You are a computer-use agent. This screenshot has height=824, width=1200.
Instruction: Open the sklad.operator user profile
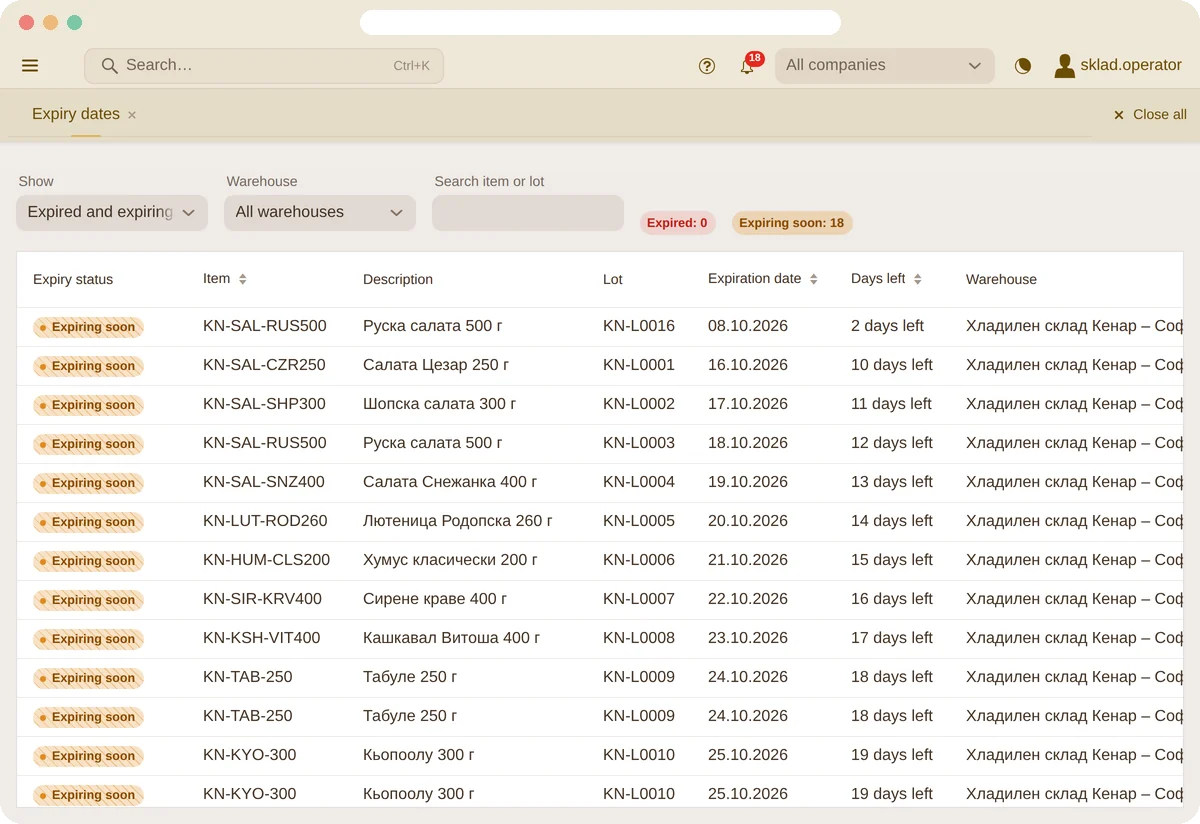tap(1118, 66)
